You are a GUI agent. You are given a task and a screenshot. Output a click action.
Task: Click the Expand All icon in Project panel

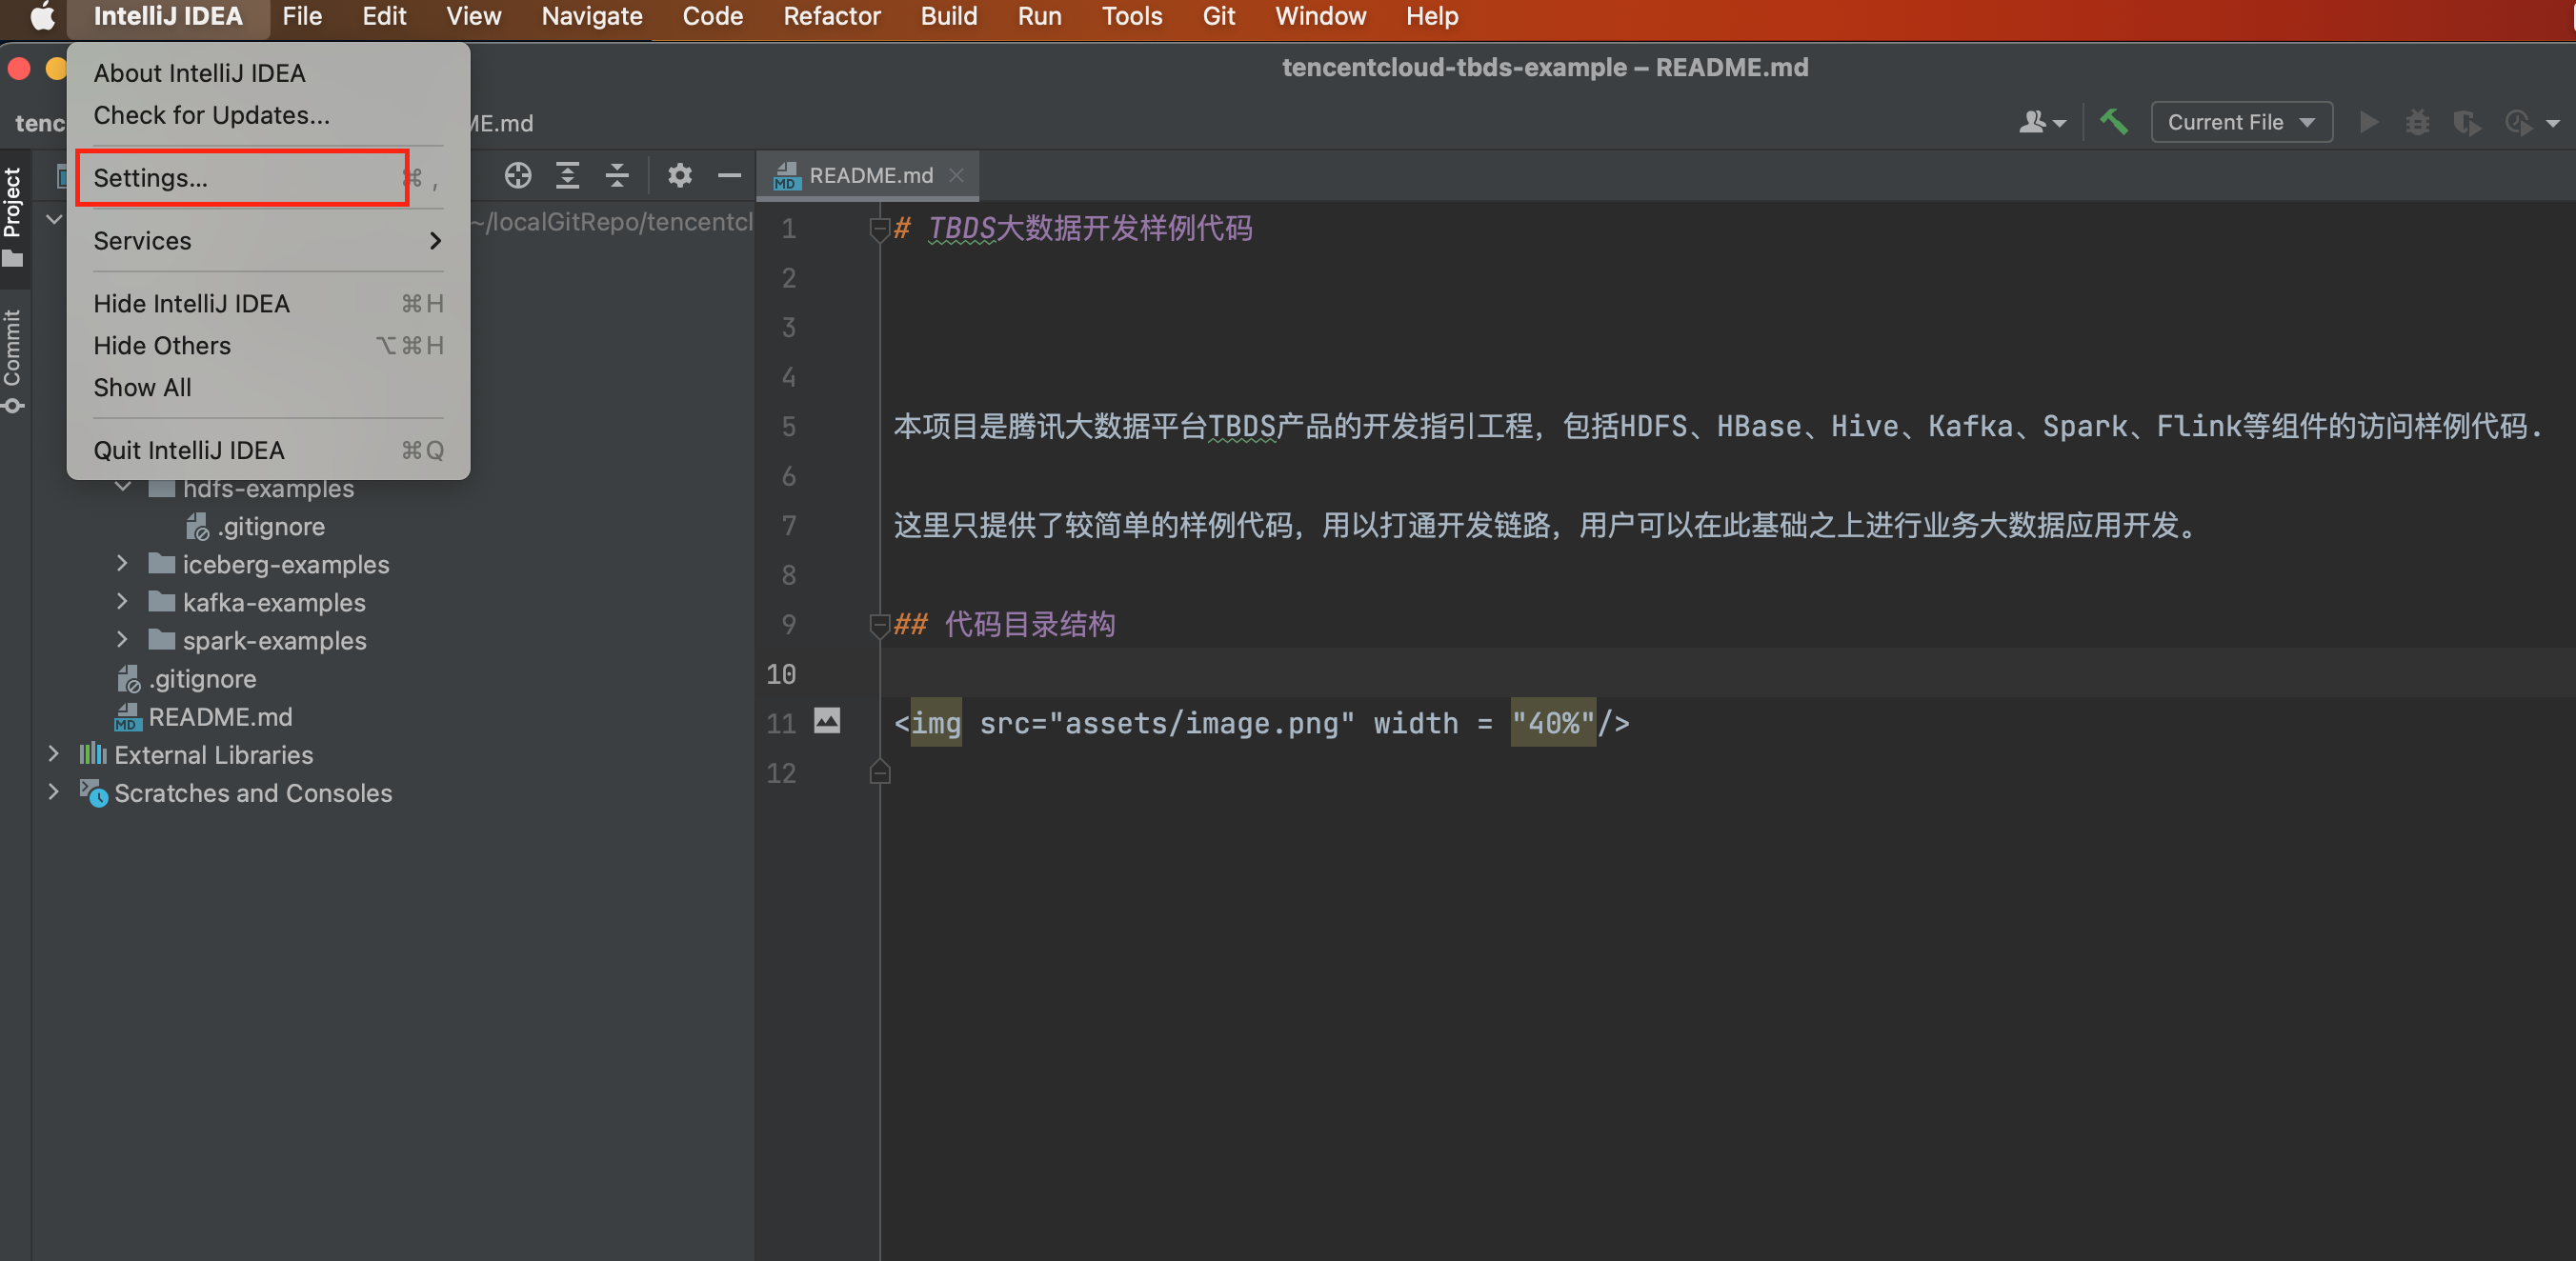tap(567, 176)
